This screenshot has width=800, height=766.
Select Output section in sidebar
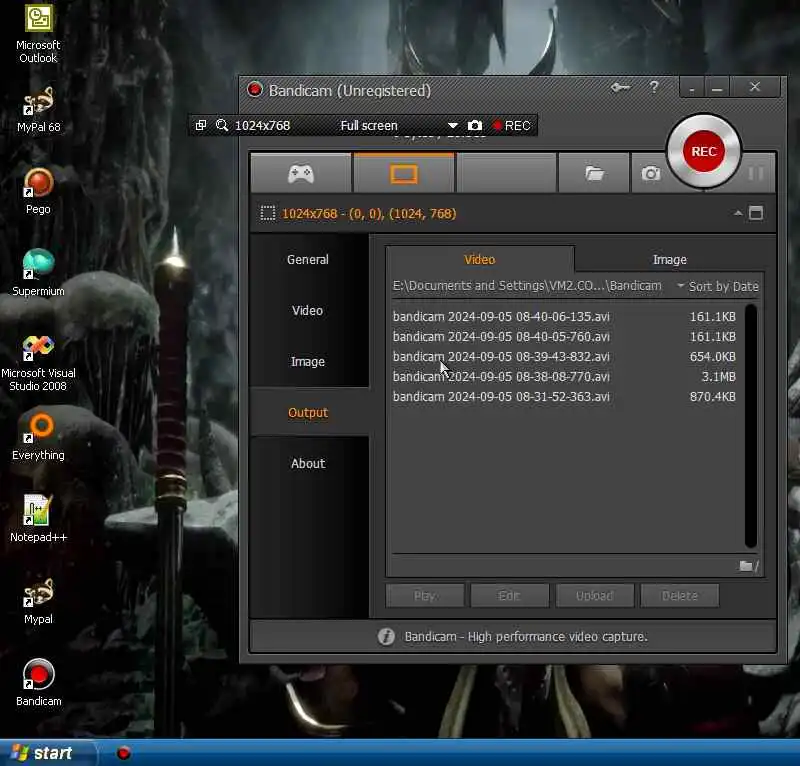308,412
